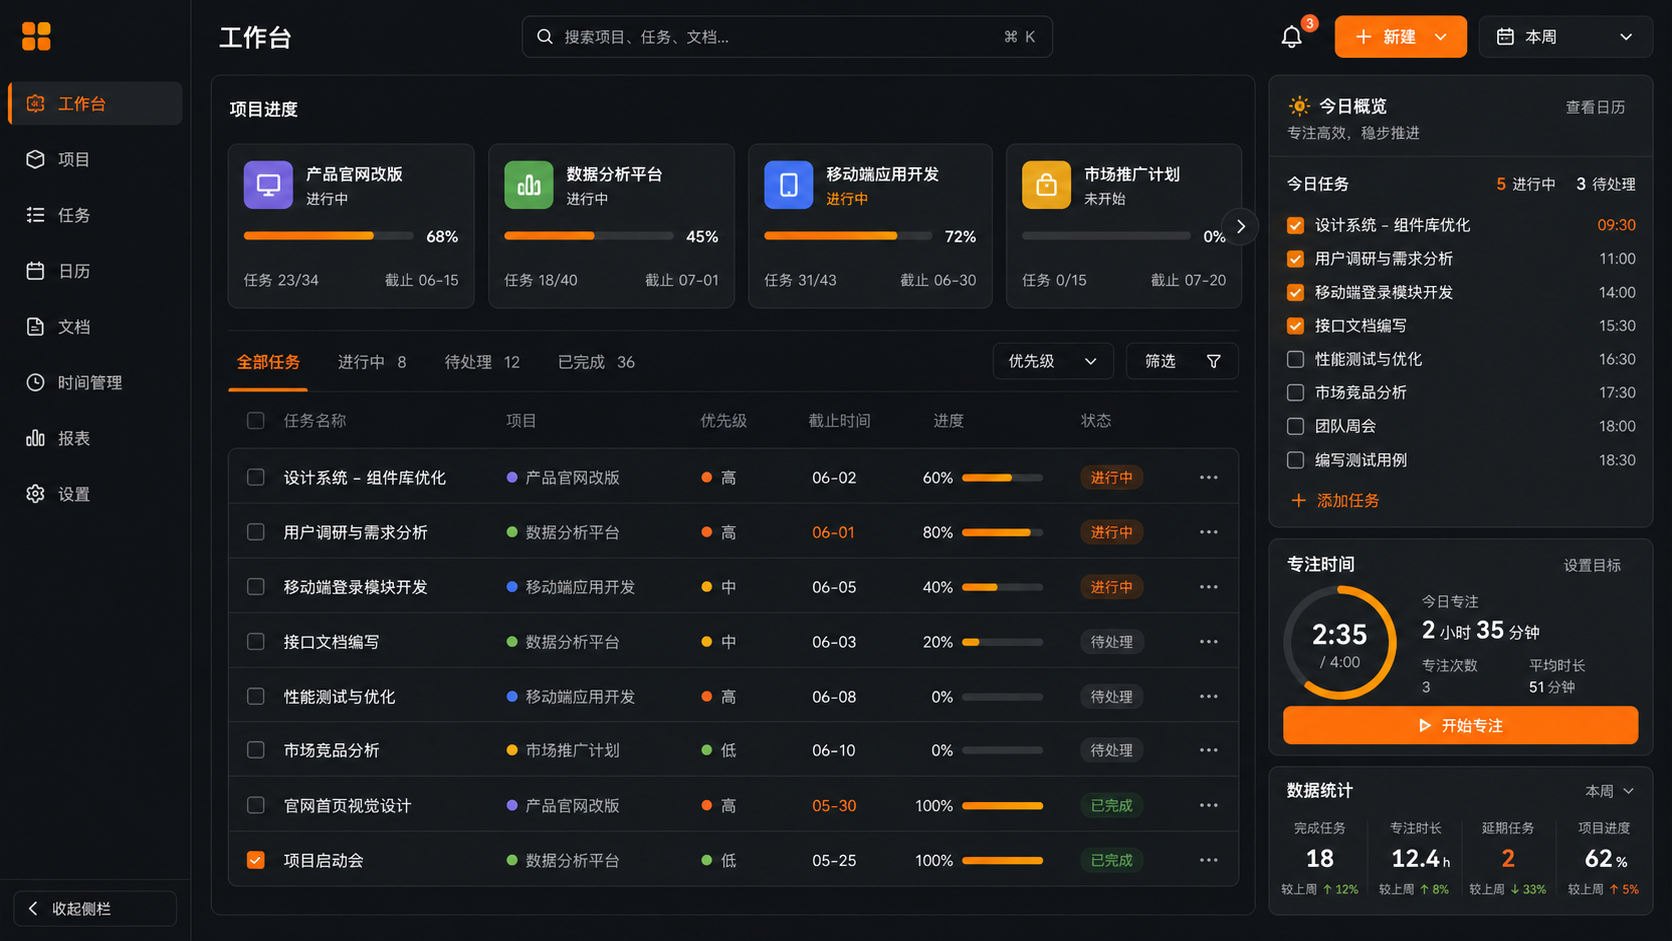Open more options for 项目启动会 row
The height and width of the screenshot is (941, 1672).
pos(1209,860)
